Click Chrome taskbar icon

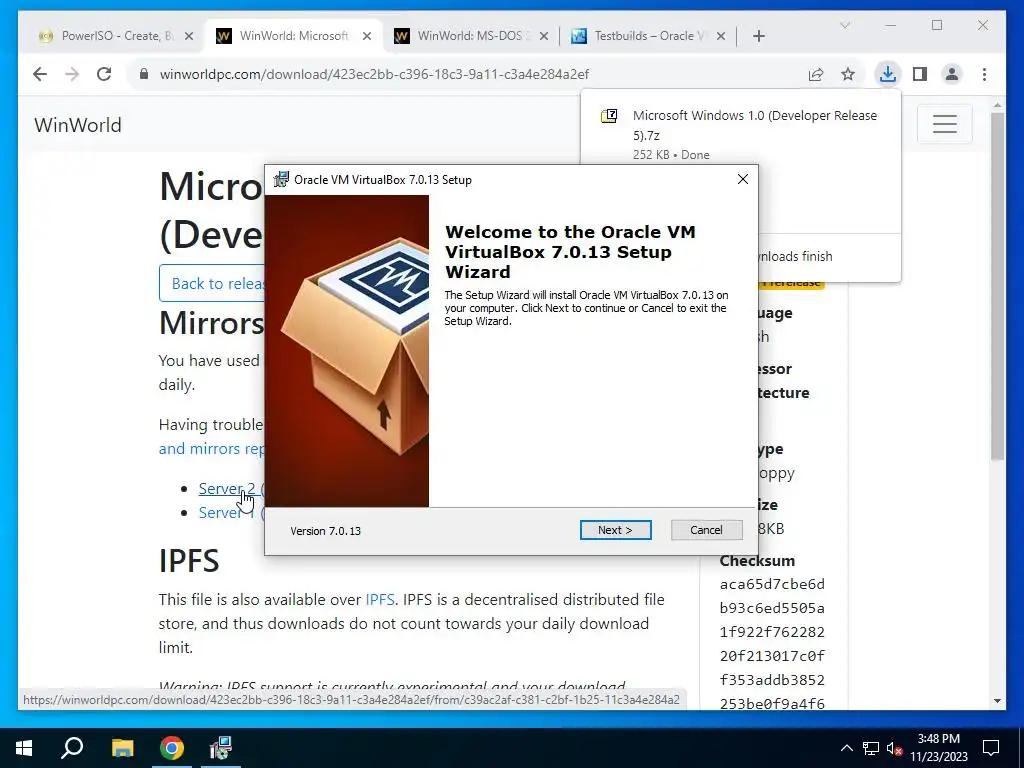point(172,748)
